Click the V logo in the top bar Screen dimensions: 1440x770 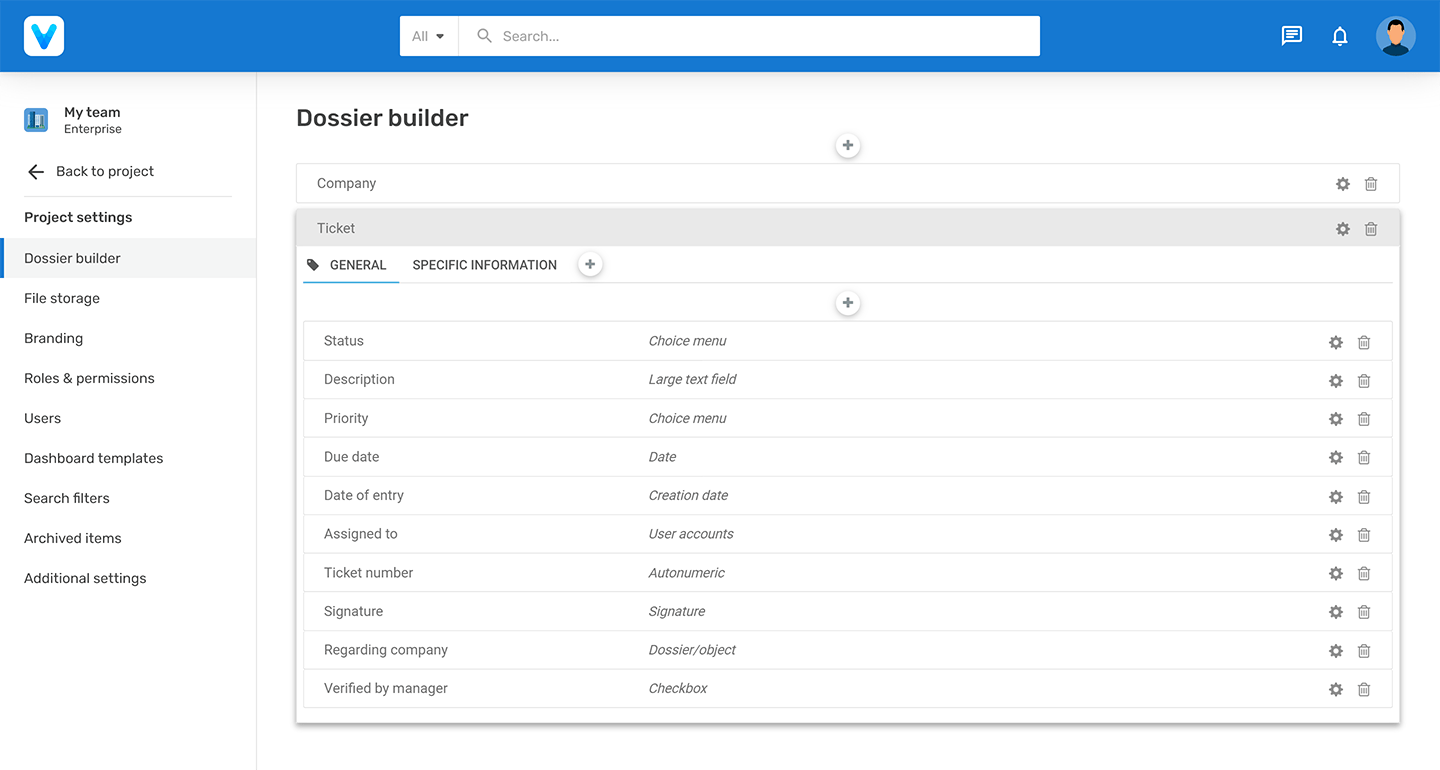tap(43, 35)
